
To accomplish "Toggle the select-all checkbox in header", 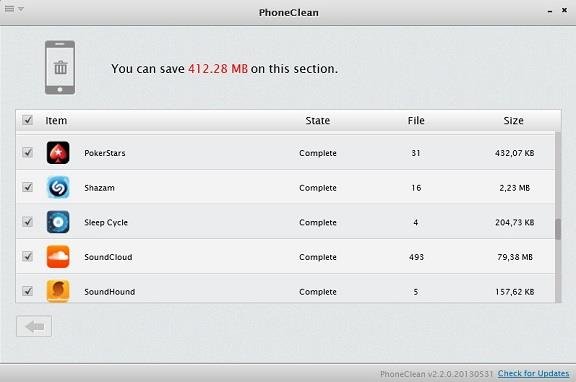I will point(28,120).
